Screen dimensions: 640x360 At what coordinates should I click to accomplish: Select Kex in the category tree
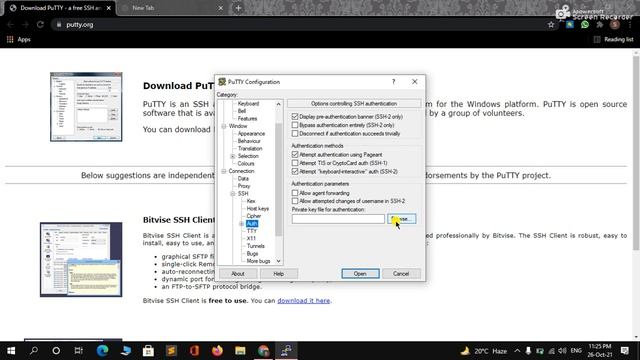coord(251,201)
